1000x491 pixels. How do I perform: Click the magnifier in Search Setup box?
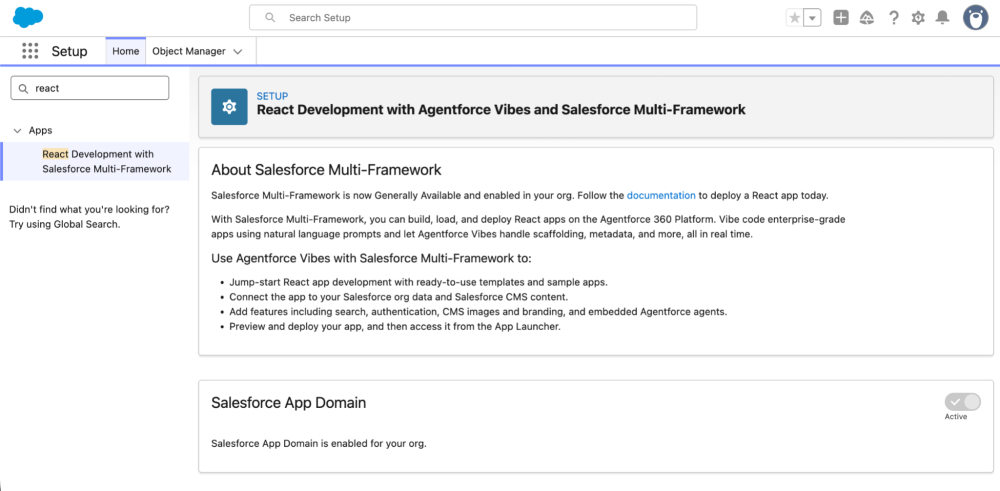pyautogui.click(x=270, y=18)
